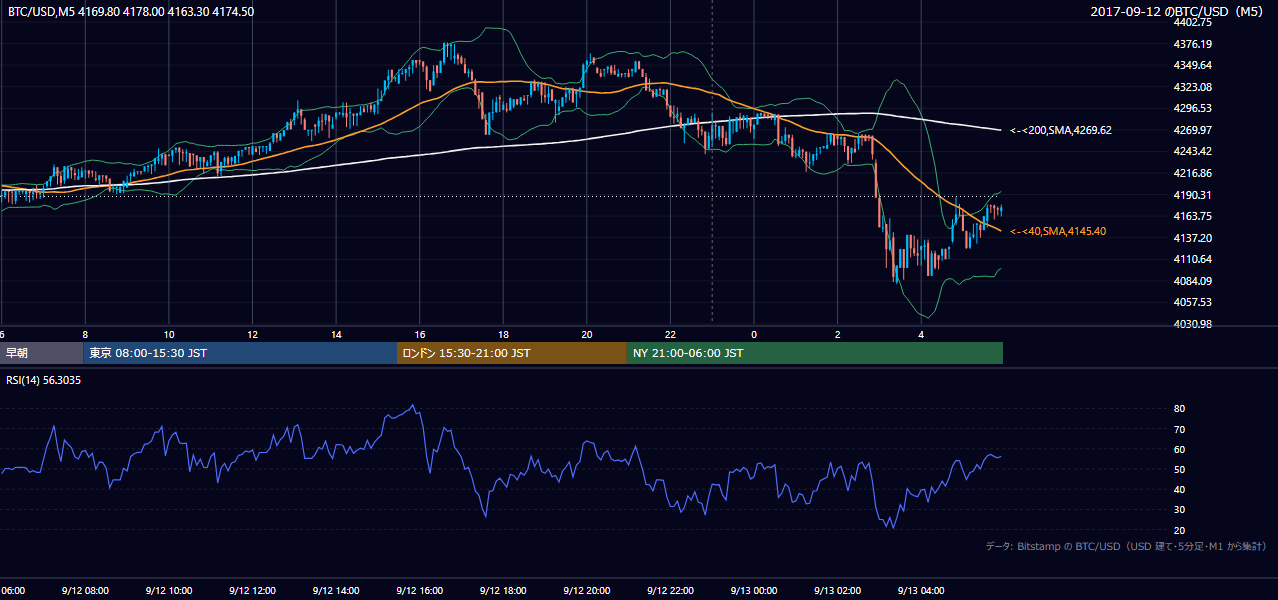The width and height of the screenshot is (1278, 600).
Task: Click price axis label 4163.75
Action: [1192, 216]
